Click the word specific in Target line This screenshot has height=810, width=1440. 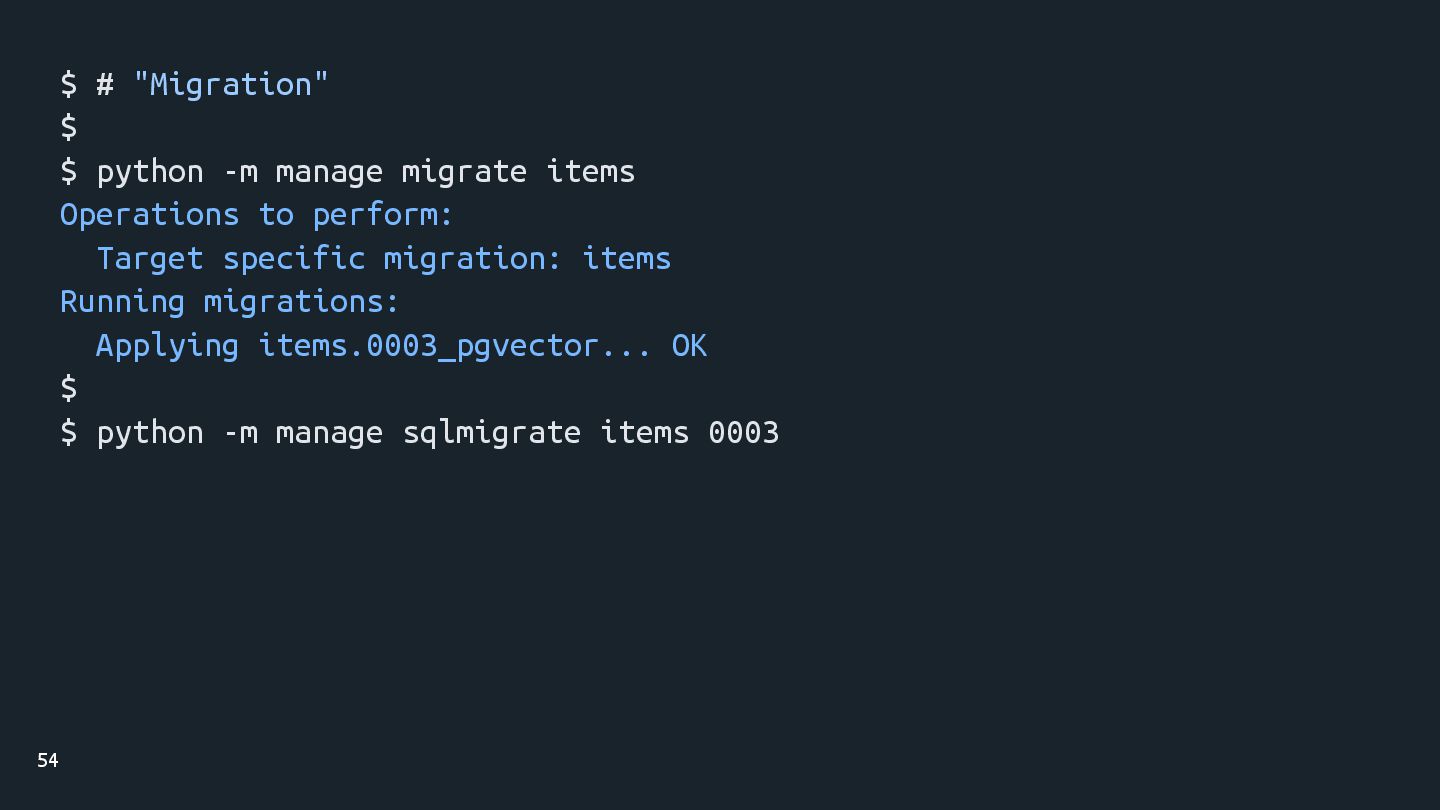pyautogui.click(x=293, y=258)
